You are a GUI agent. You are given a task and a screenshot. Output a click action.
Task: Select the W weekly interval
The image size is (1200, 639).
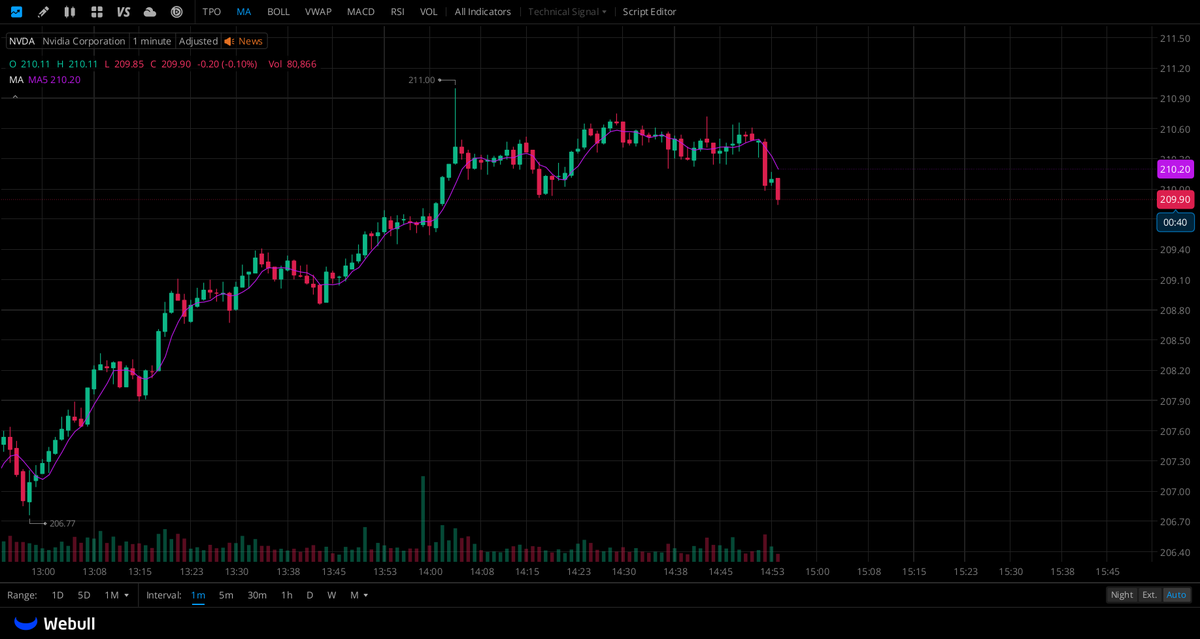click(331, 595)
